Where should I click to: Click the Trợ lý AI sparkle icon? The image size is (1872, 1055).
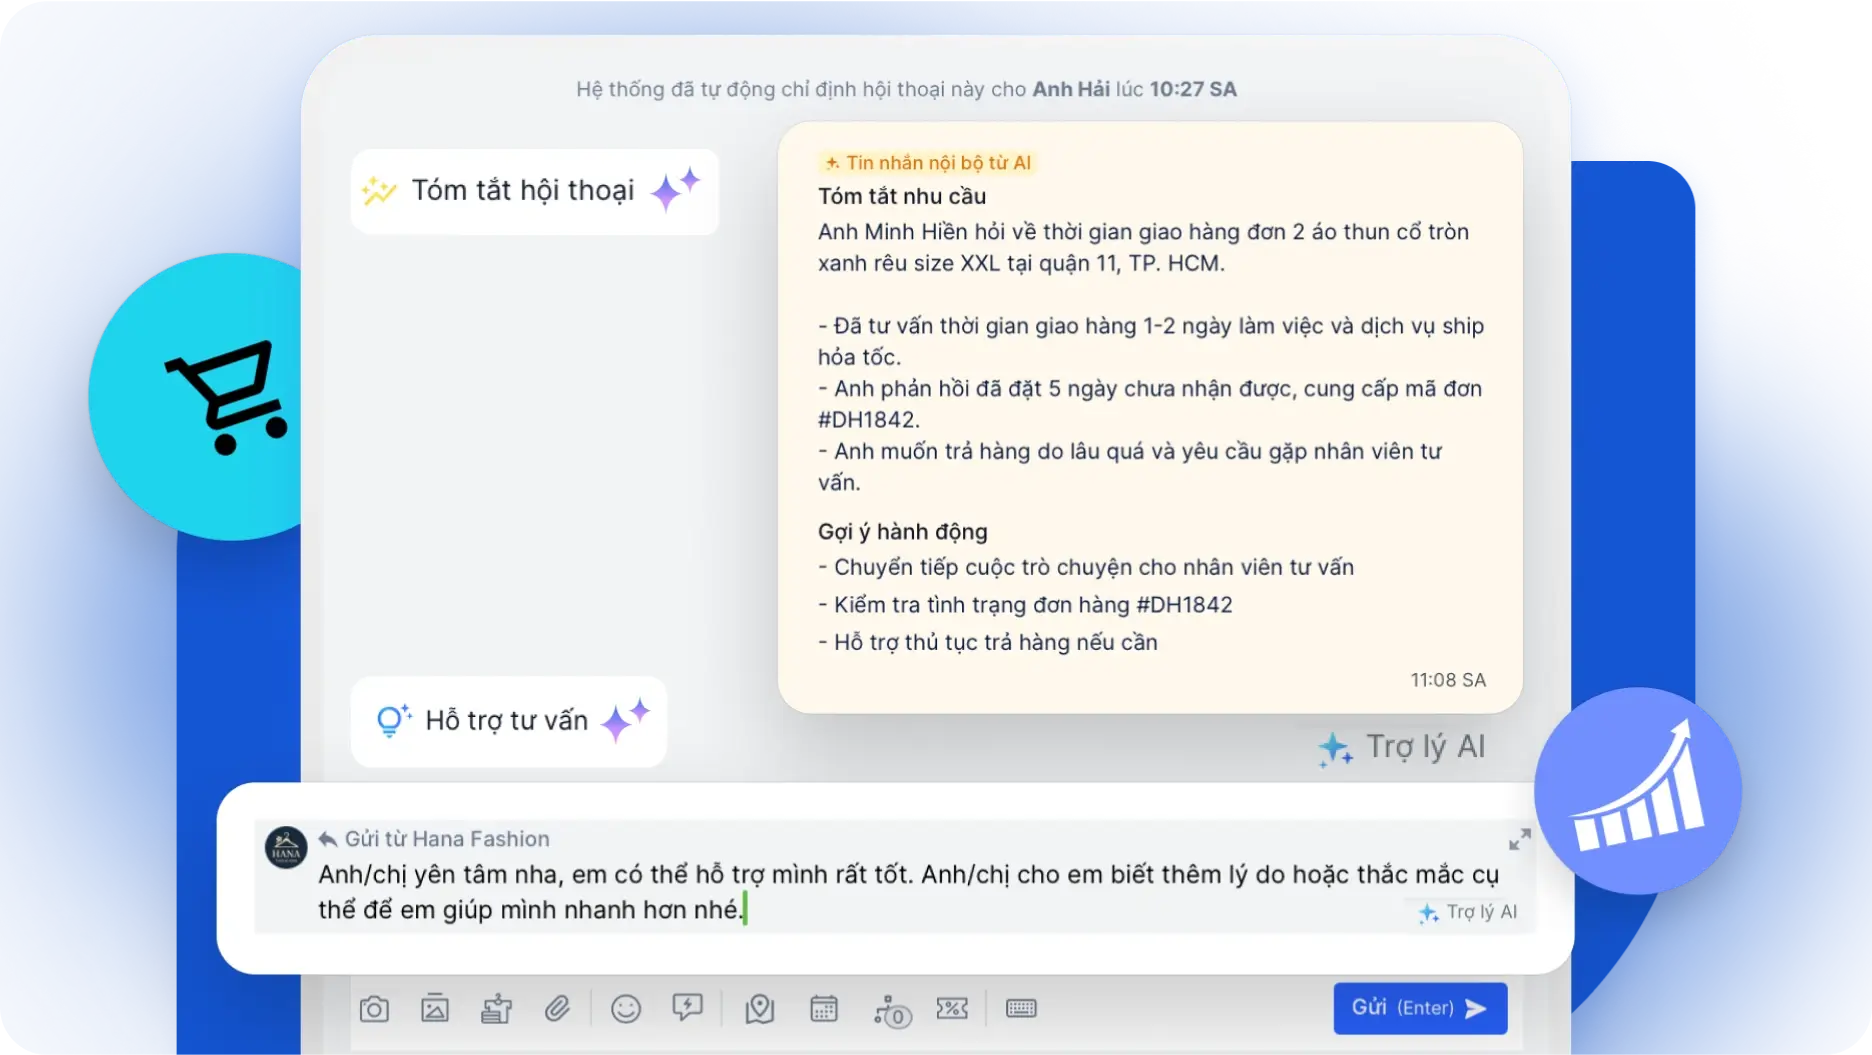(x=1336, y=747)
